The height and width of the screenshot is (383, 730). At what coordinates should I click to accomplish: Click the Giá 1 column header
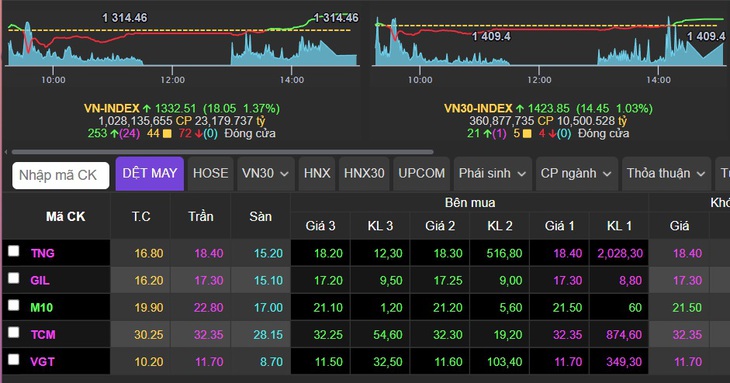pos(560,226)
